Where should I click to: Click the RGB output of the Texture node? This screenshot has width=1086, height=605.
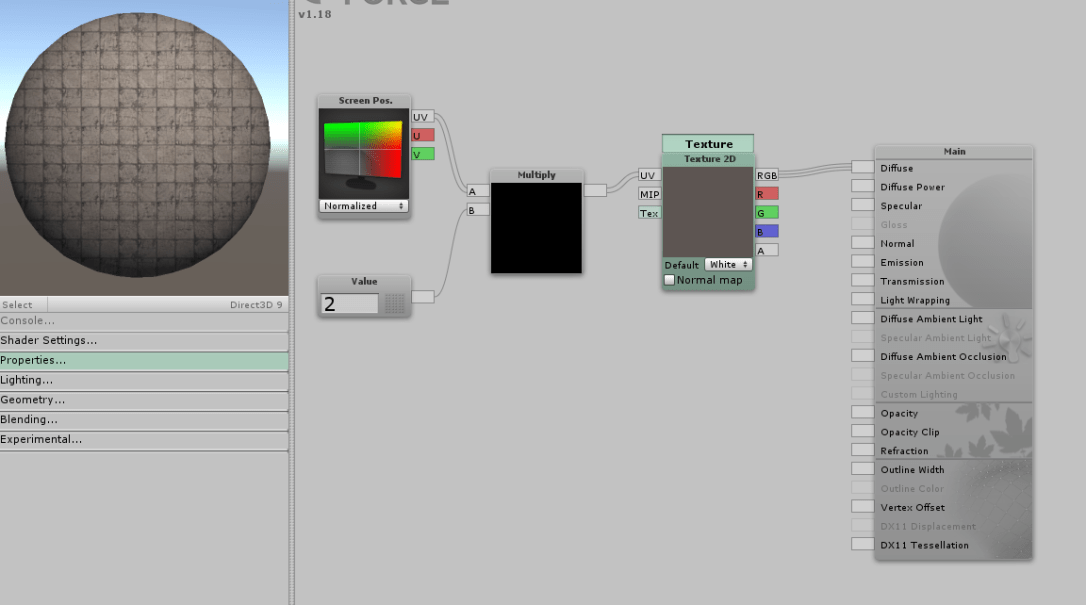(x=767, y=175)
